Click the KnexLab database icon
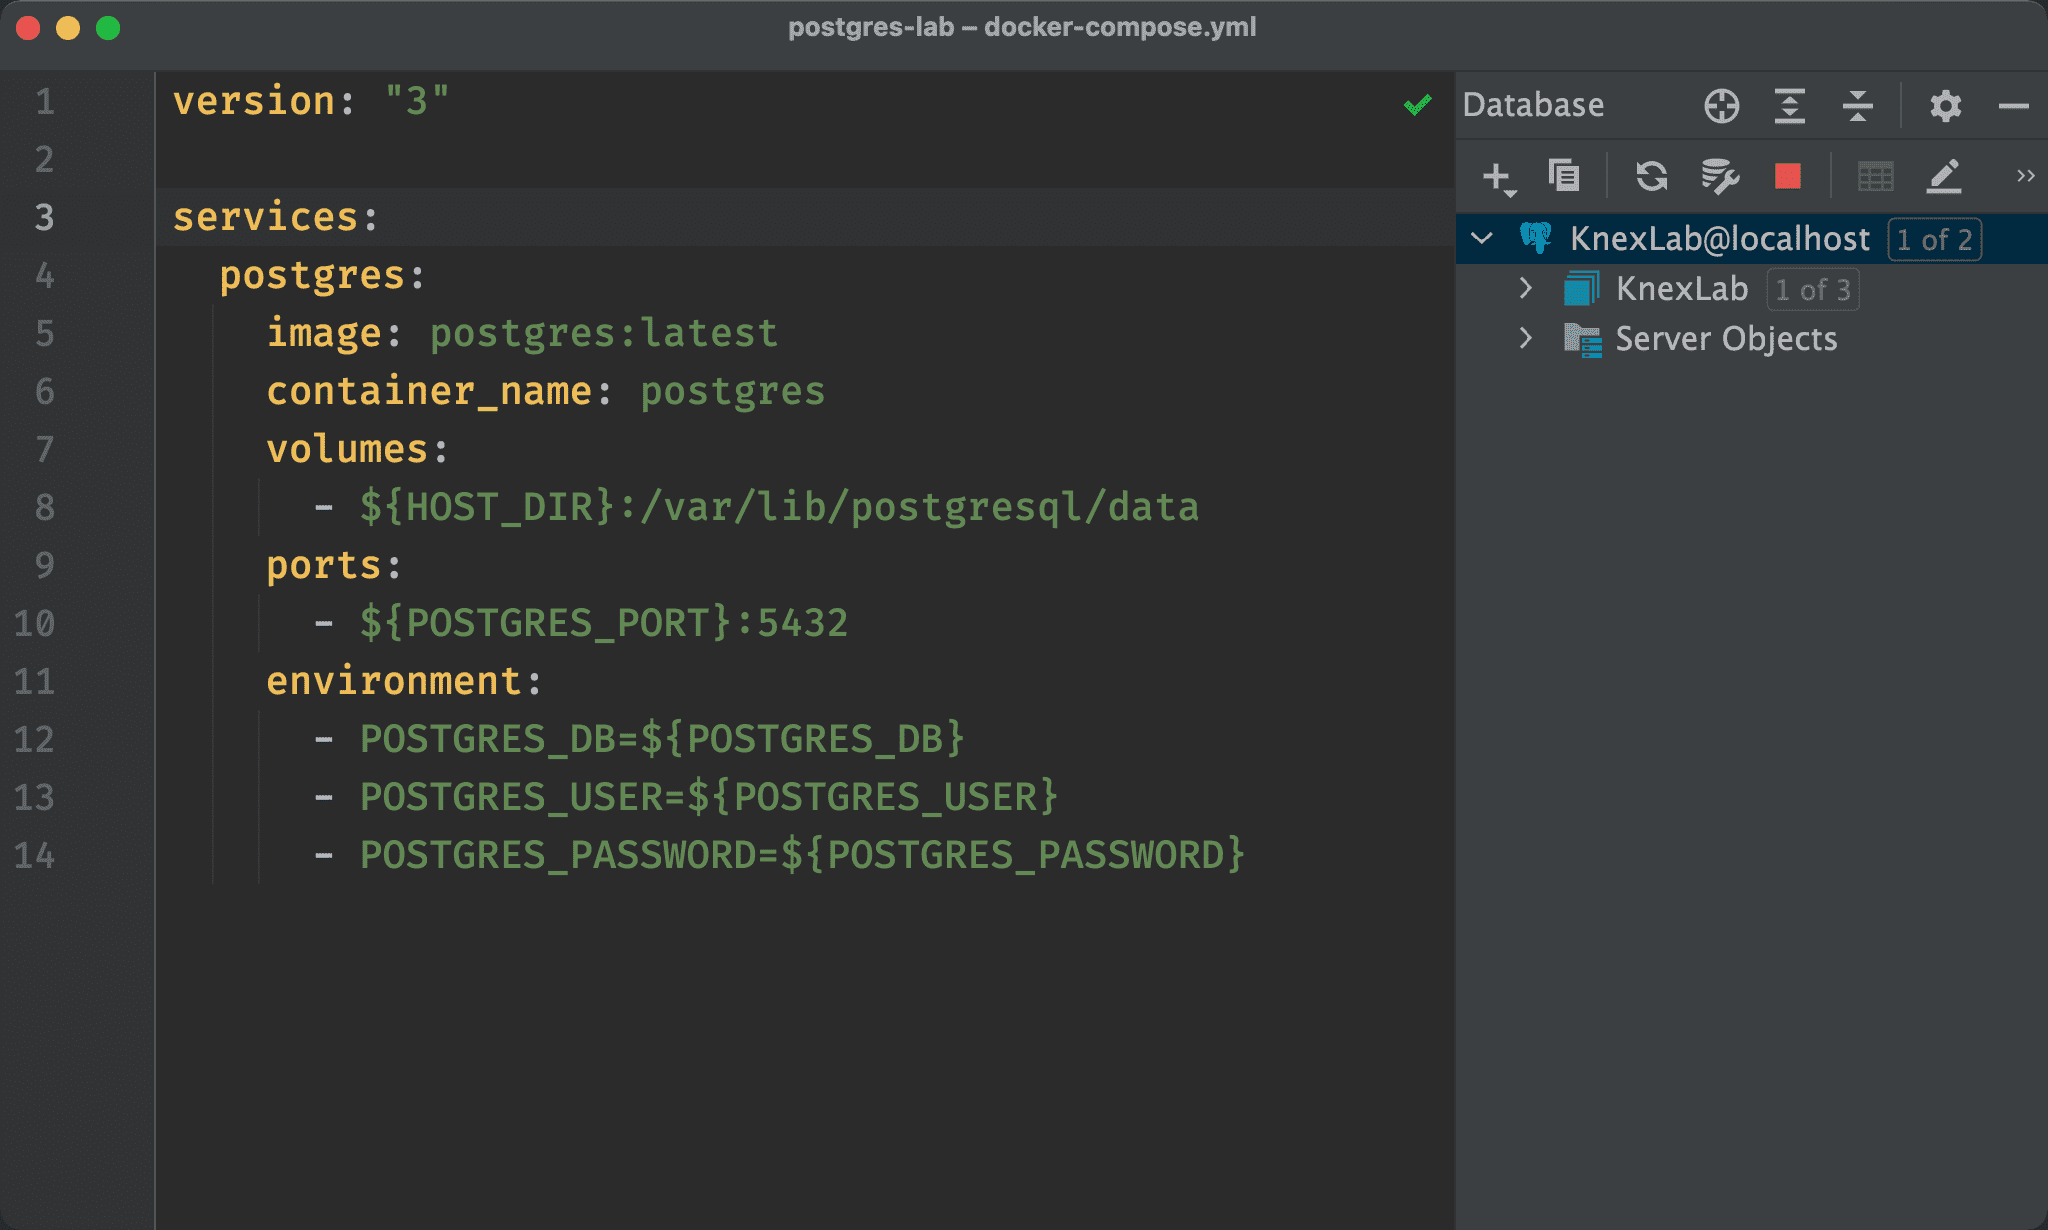The width and height of the screenshot is (2048, 1230). click(1582, 289)
